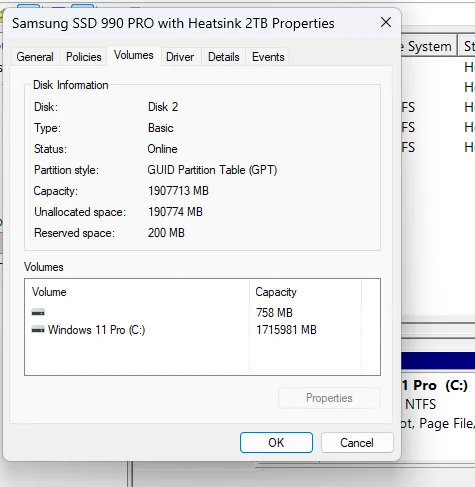This screenshot has height=487, width=475.
Task: Click the Unallocated space label
Action: pyautogui.click(x=80, y=212)
